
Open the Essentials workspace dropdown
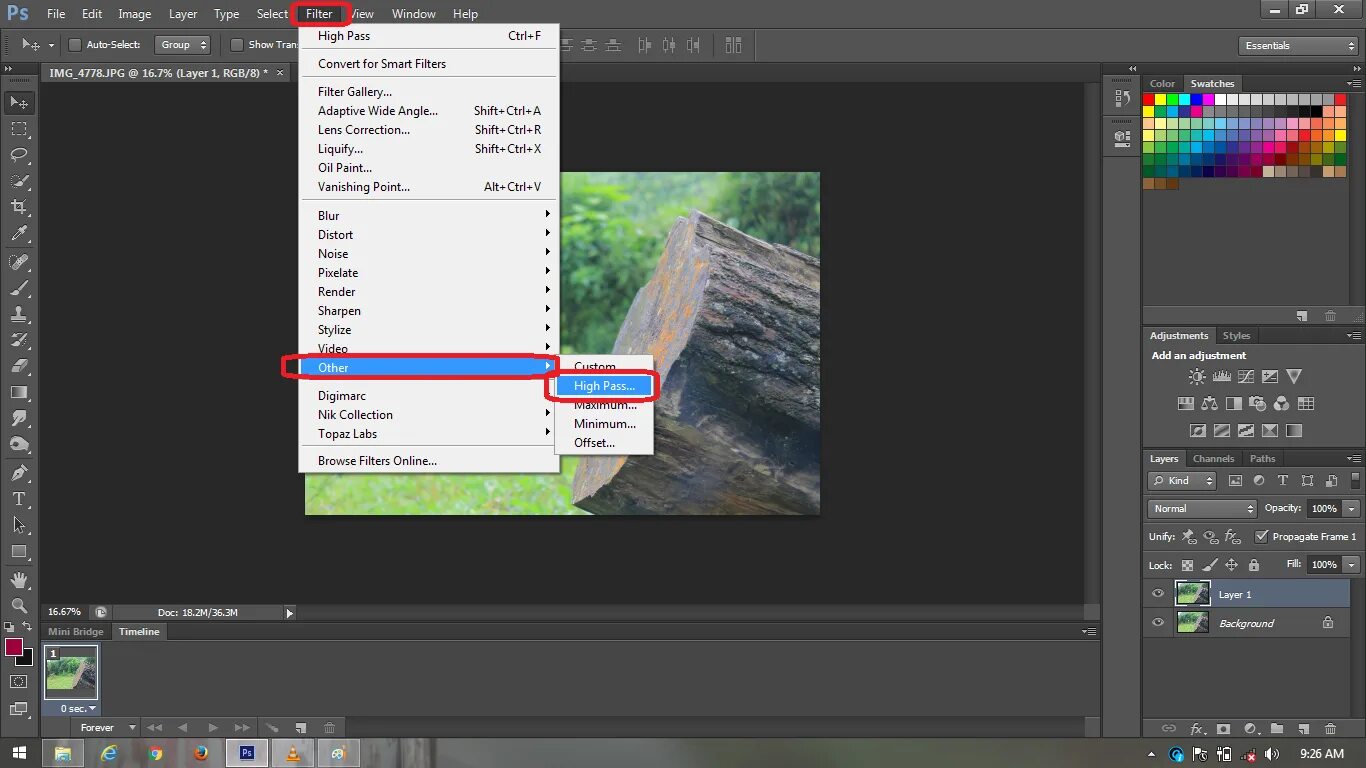(x=1297, y=46)
